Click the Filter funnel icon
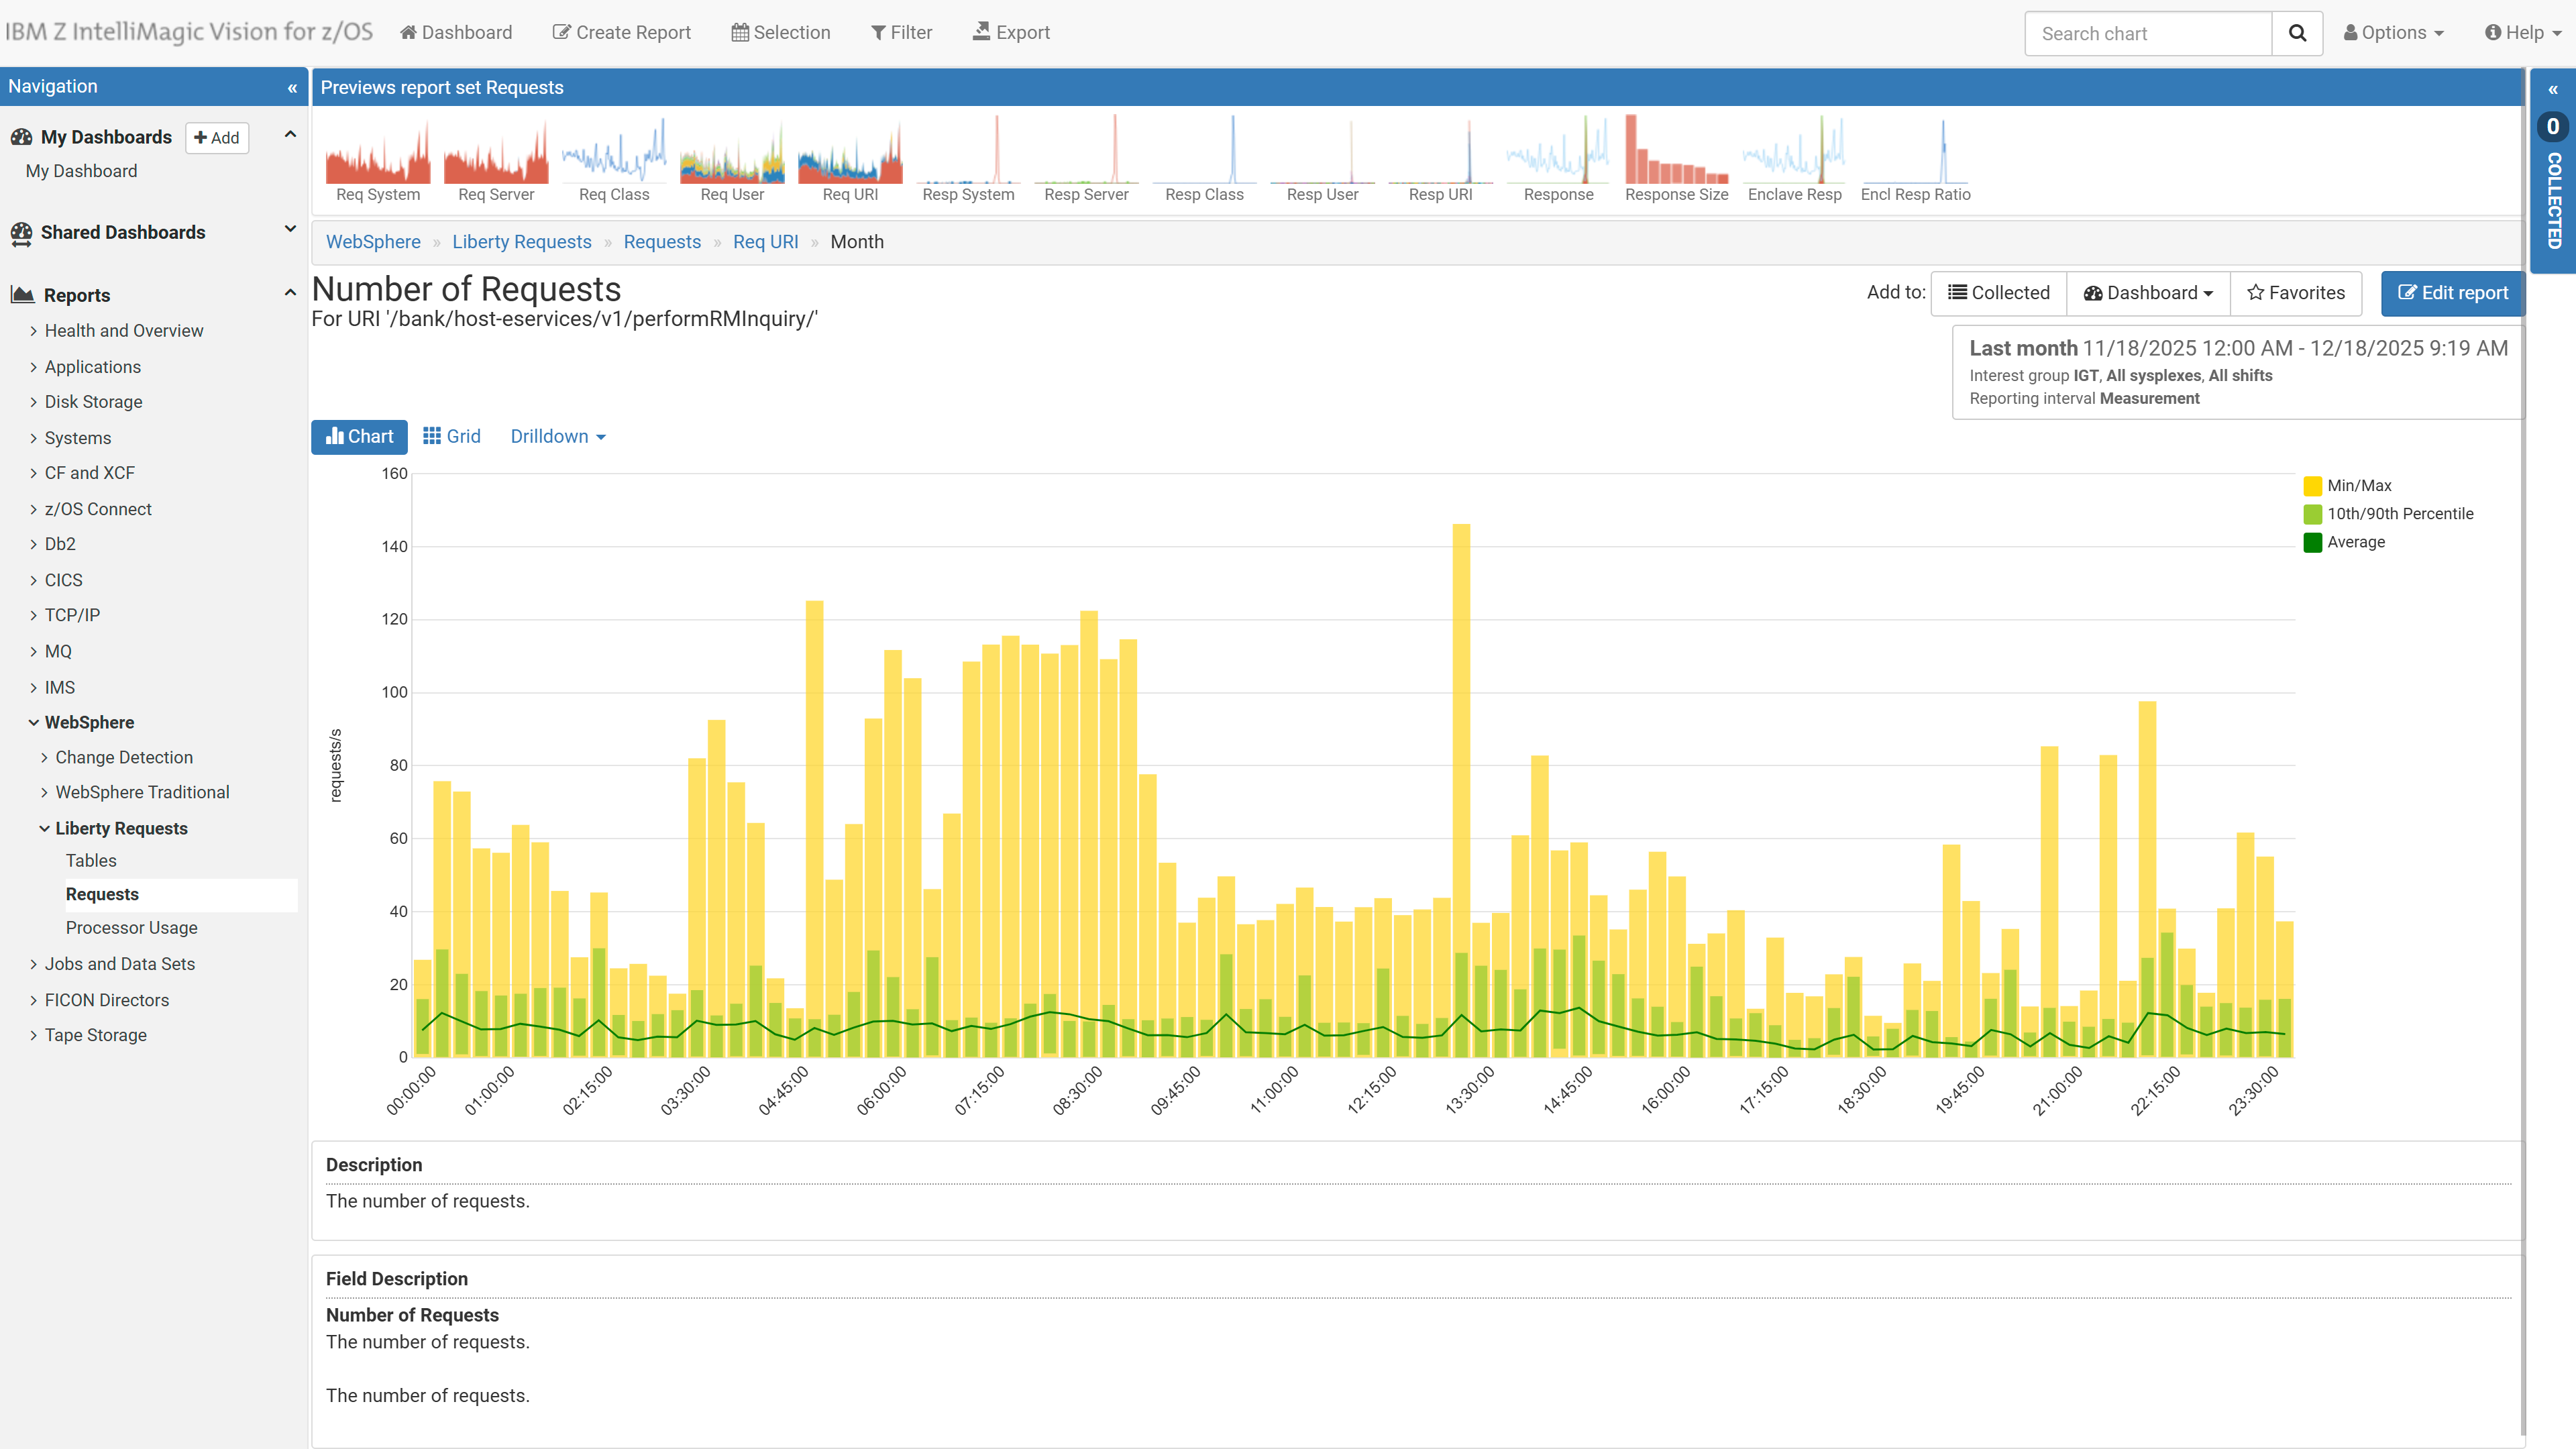2576x1449 pixels. pyautogui.click(x=878, y=33)
